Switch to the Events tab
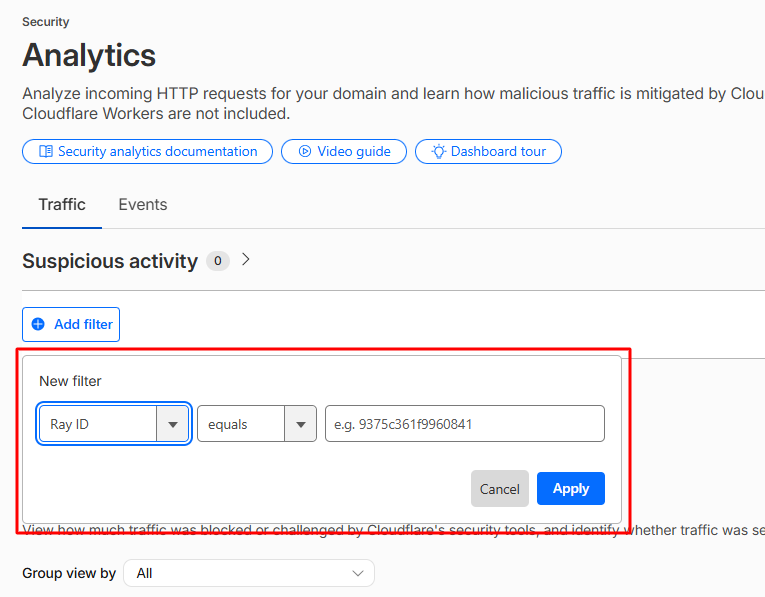 [143, 204]
